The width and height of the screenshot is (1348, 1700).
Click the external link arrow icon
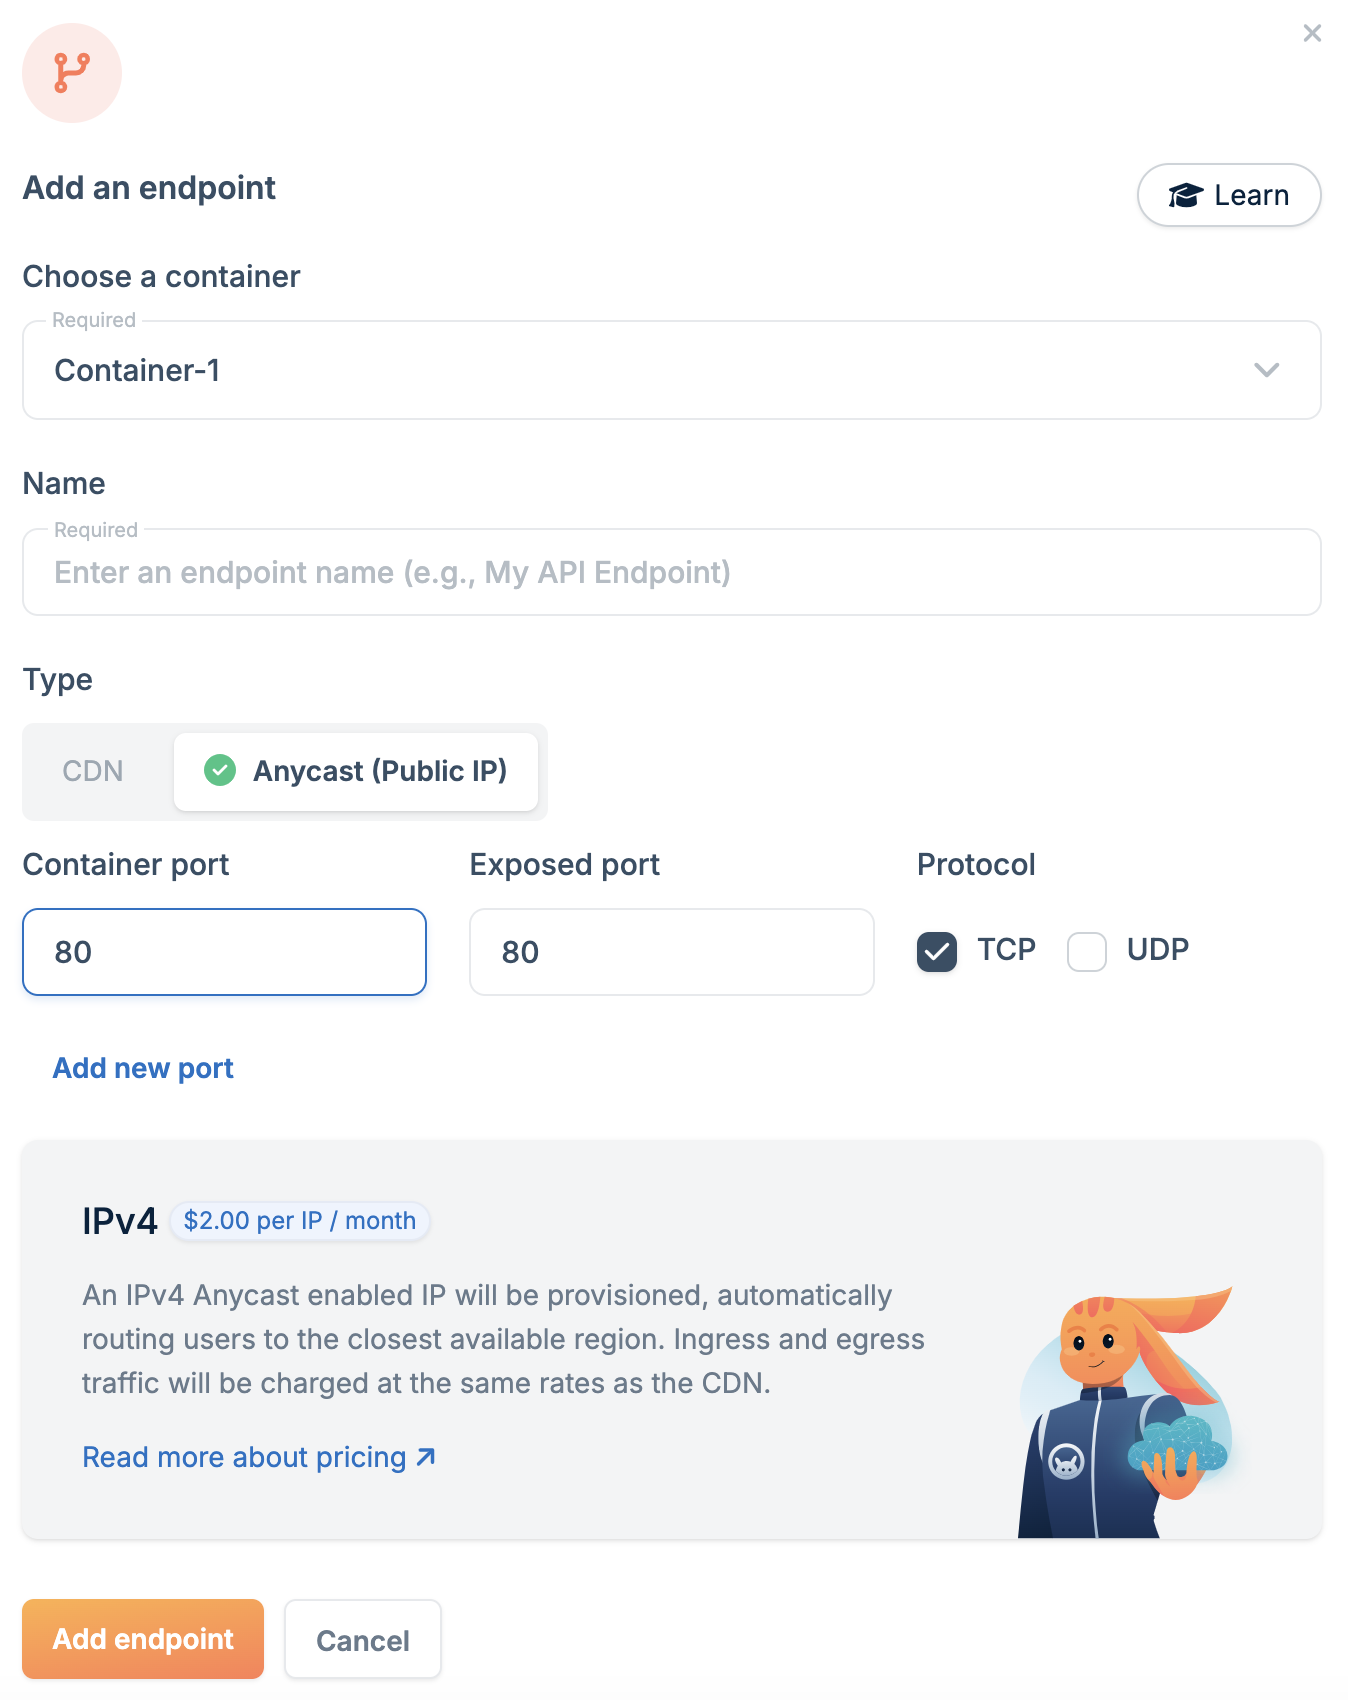tap(426, 1457)
